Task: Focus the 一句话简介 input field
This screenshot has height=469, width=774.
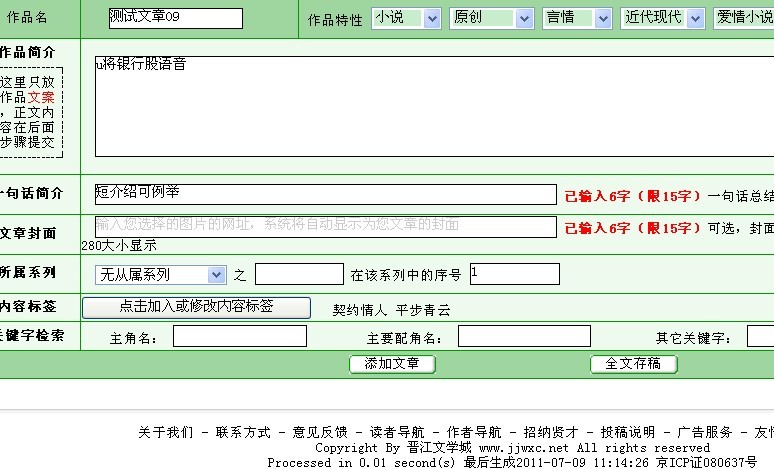Action: pyautogui.click(x=325, y=194)
